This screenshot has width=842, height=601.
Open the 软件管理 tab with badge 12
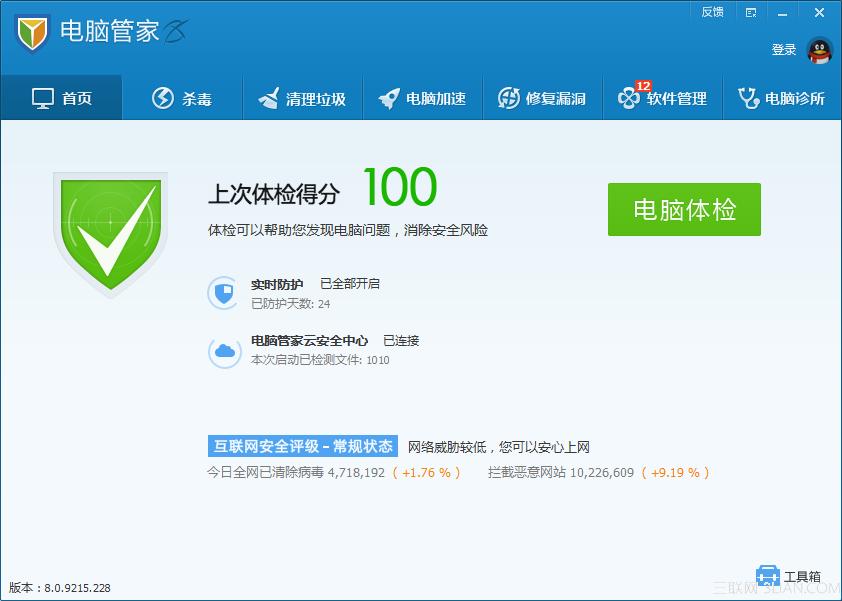(663, 99)
